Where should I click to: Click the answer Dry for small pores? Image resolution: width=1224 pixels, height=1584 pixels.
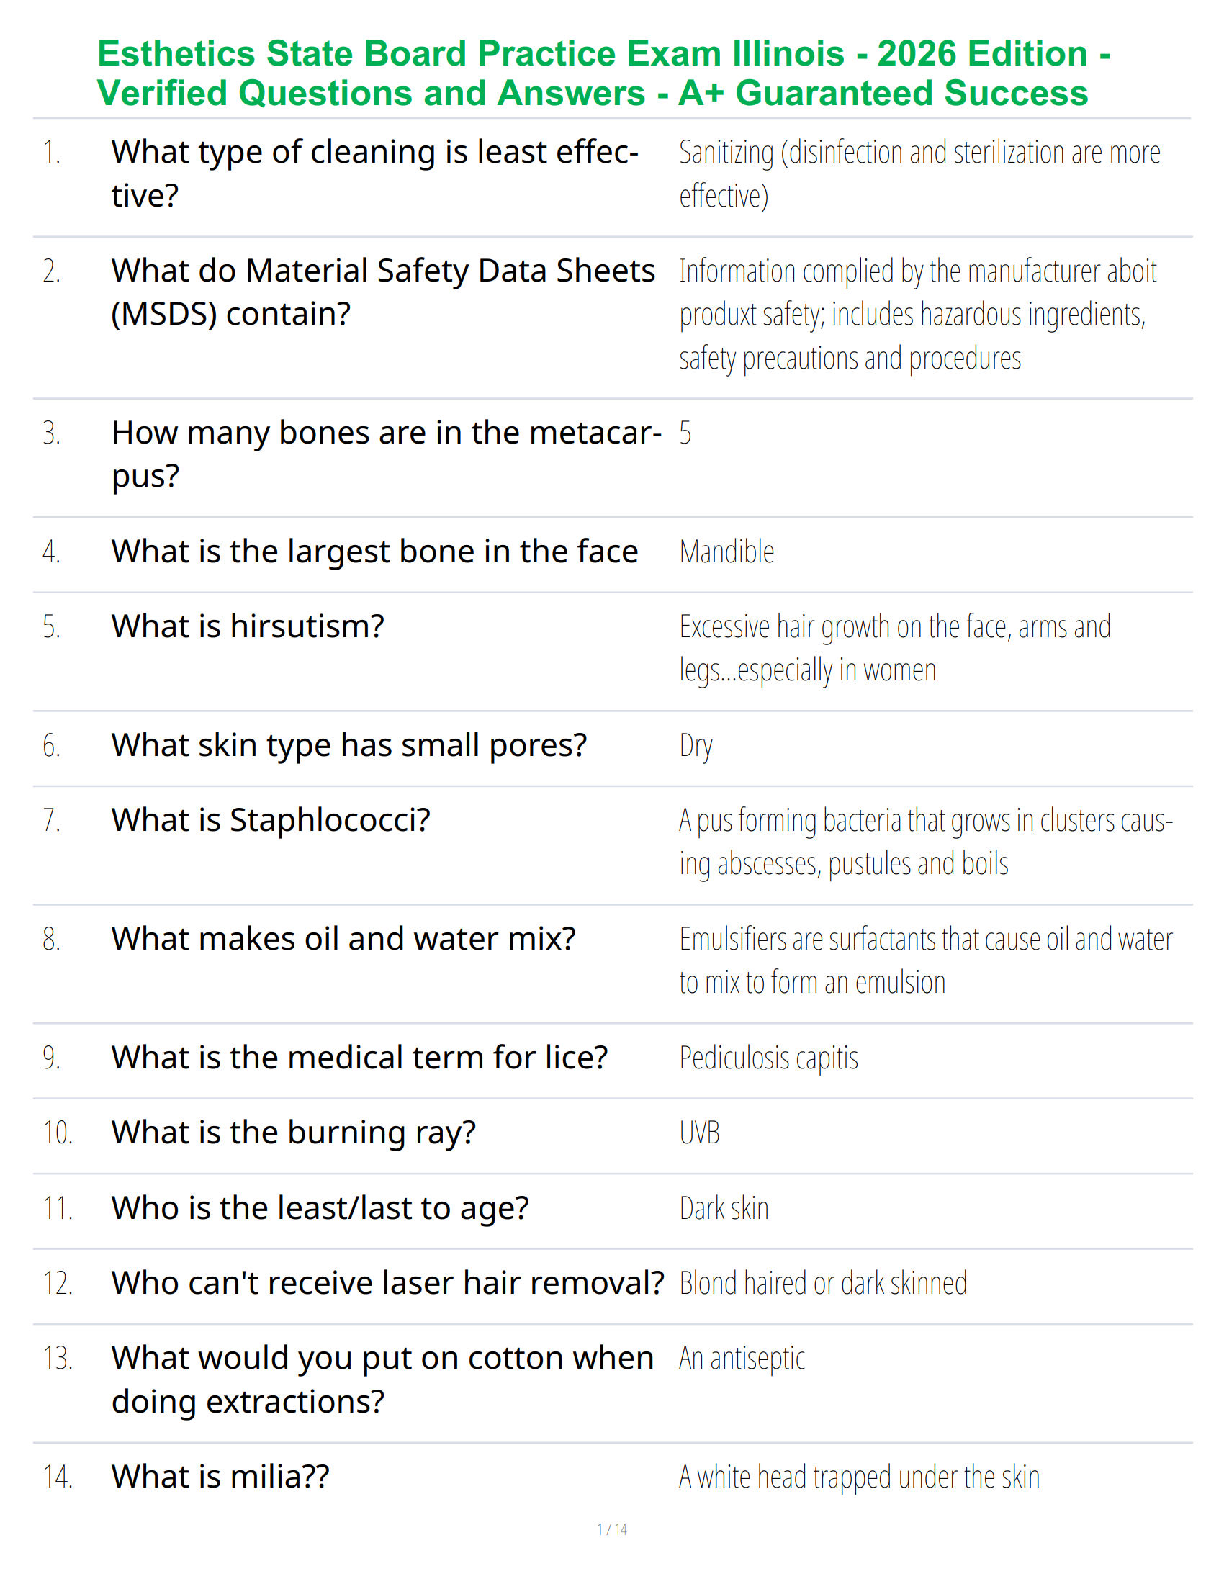[x=695, y=746]
